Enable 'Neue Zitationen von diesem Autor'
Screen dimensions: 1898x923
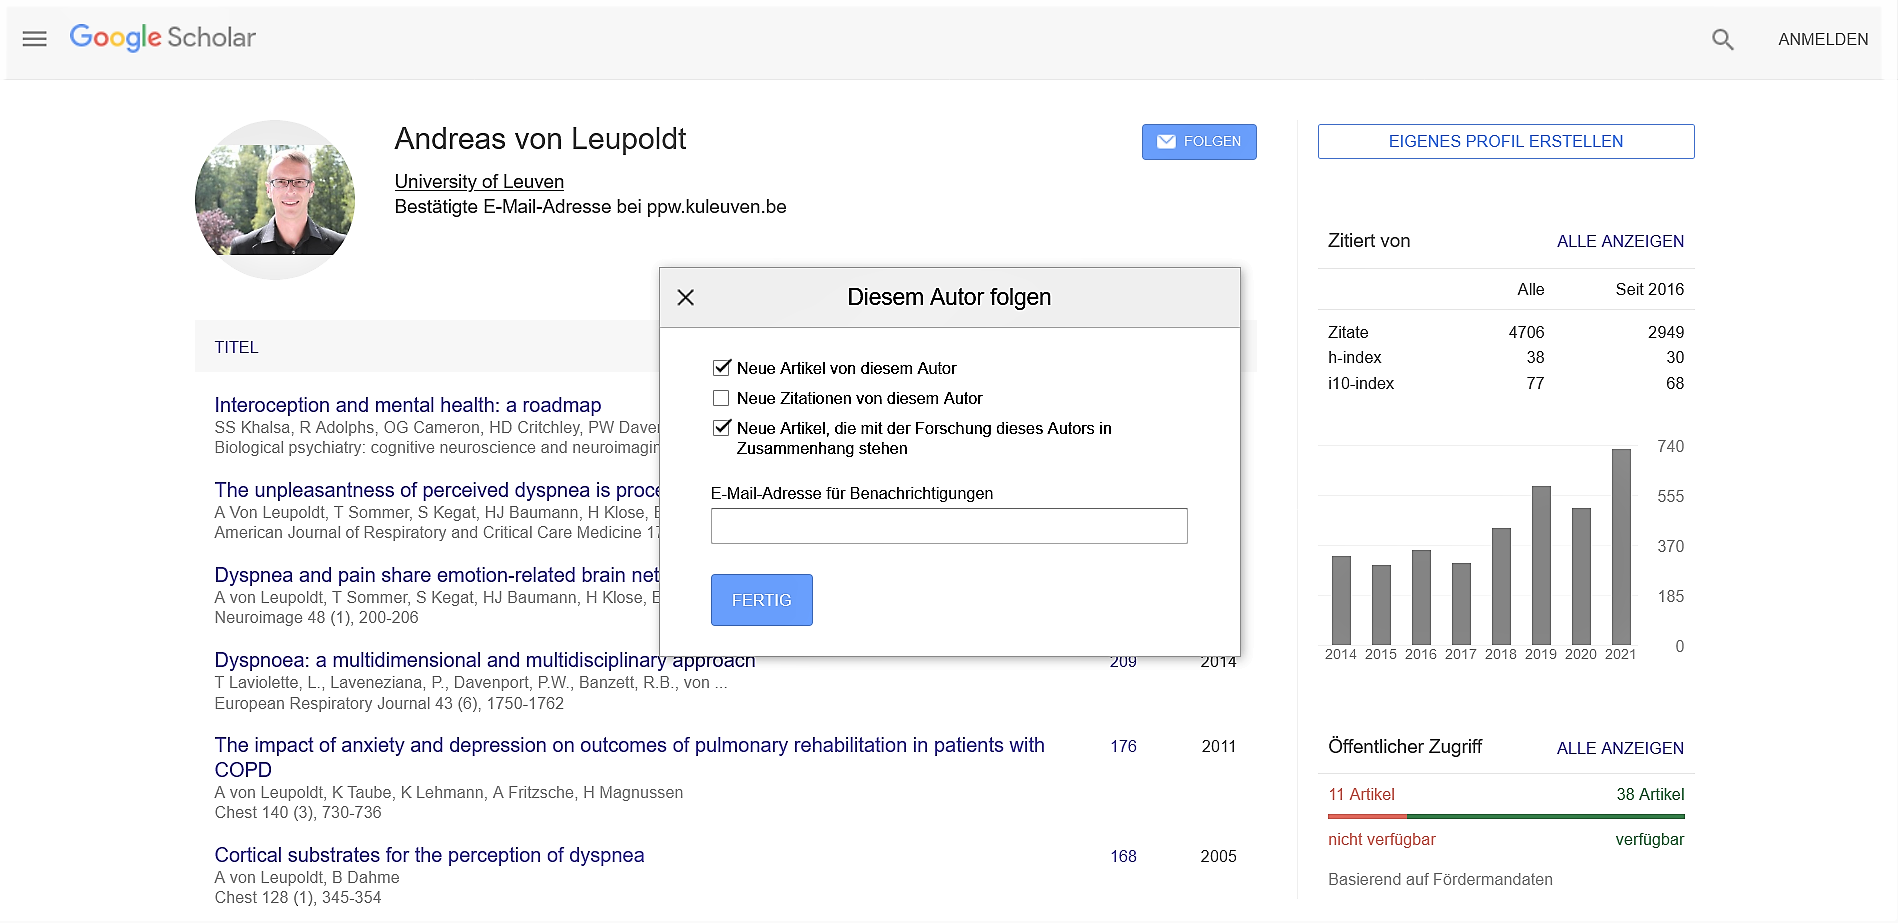(721, 398)
